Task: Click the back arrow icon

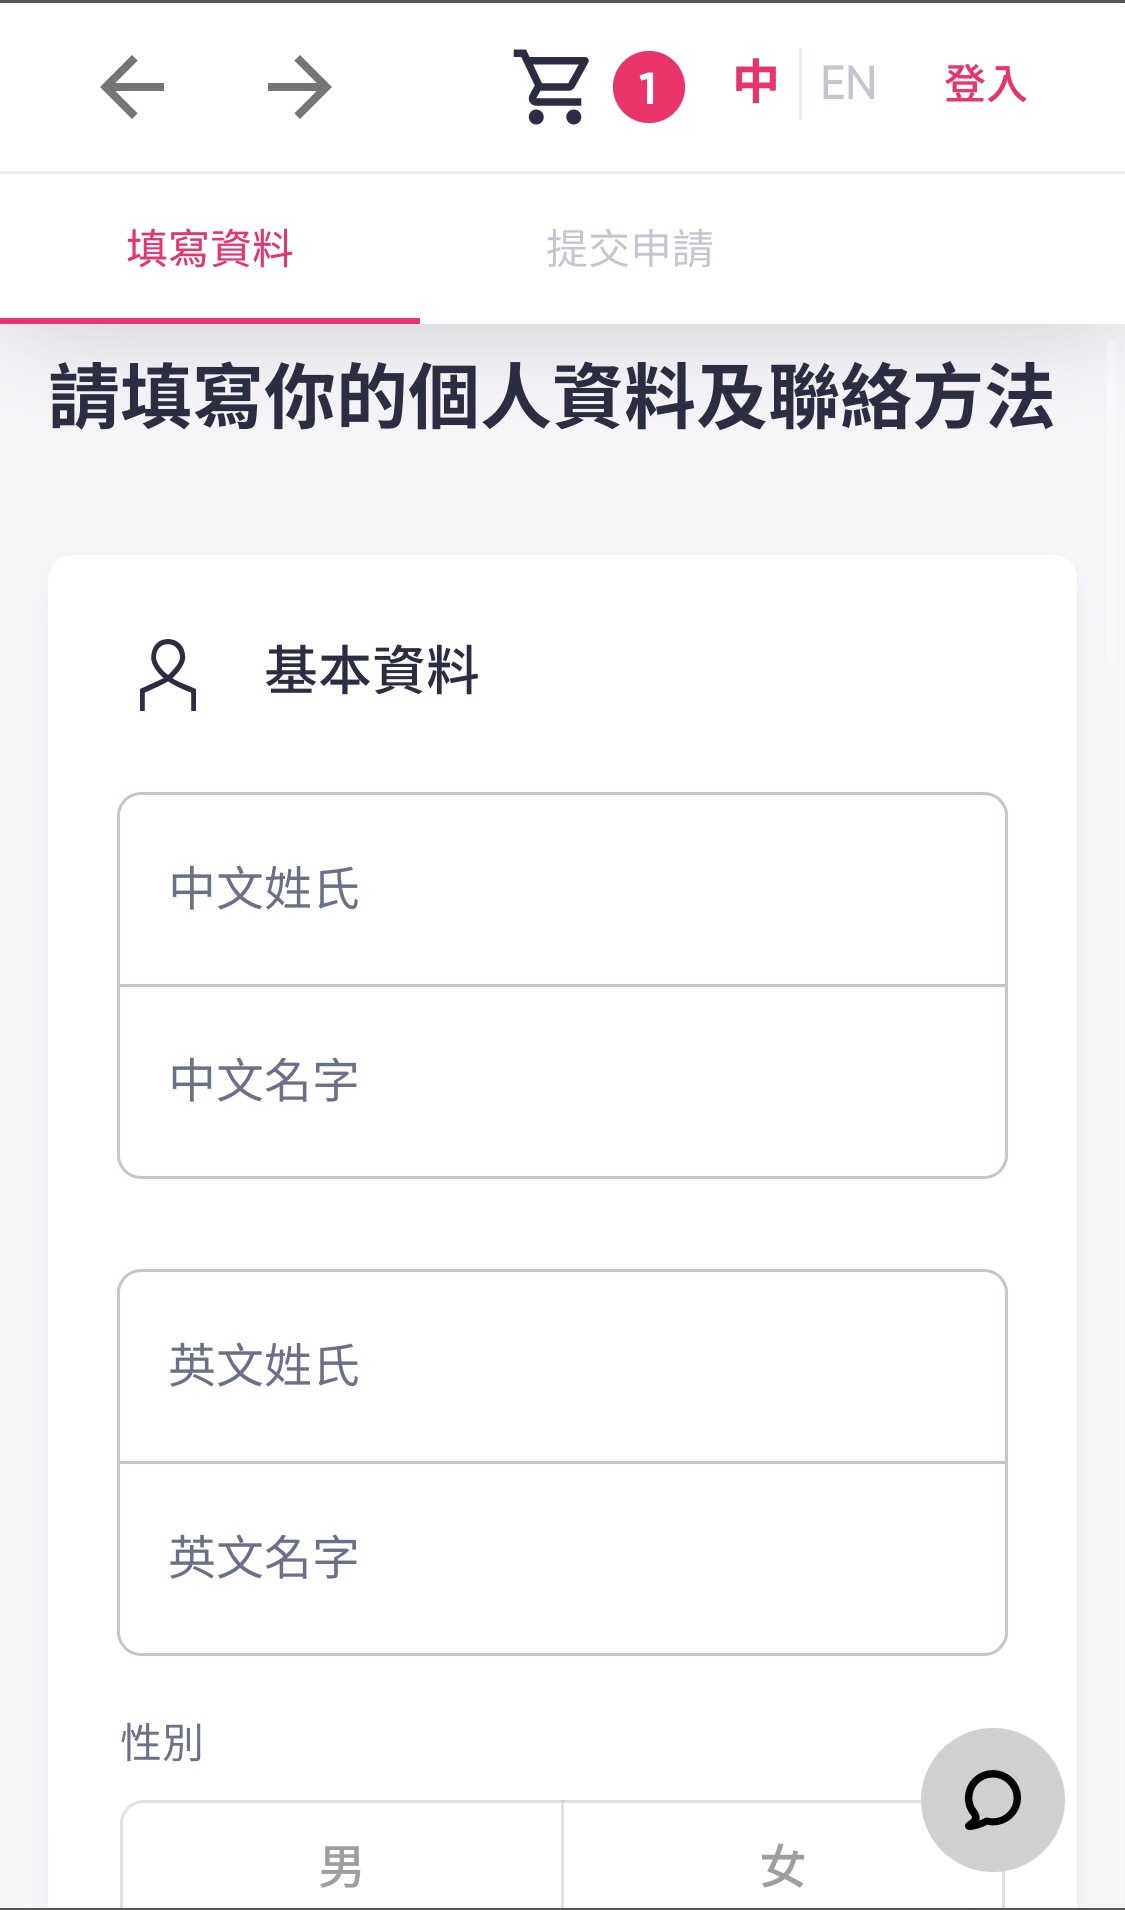Action: coord(132,88)
